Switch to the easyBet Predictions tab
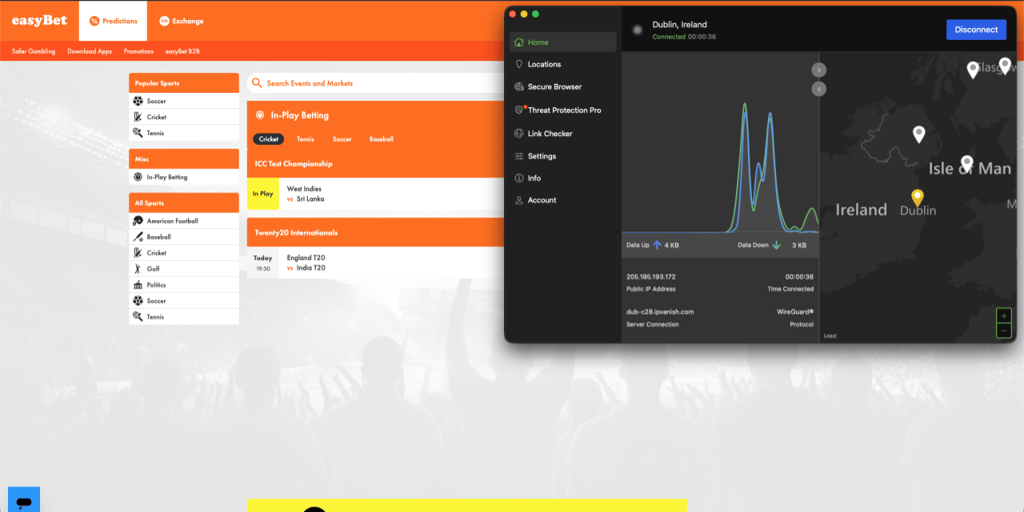Screen dimensions: 1024x512 (113, 21)
